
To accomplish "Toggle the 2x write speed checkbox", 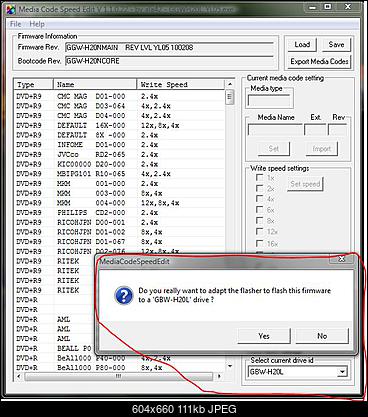I will point(259,188).
